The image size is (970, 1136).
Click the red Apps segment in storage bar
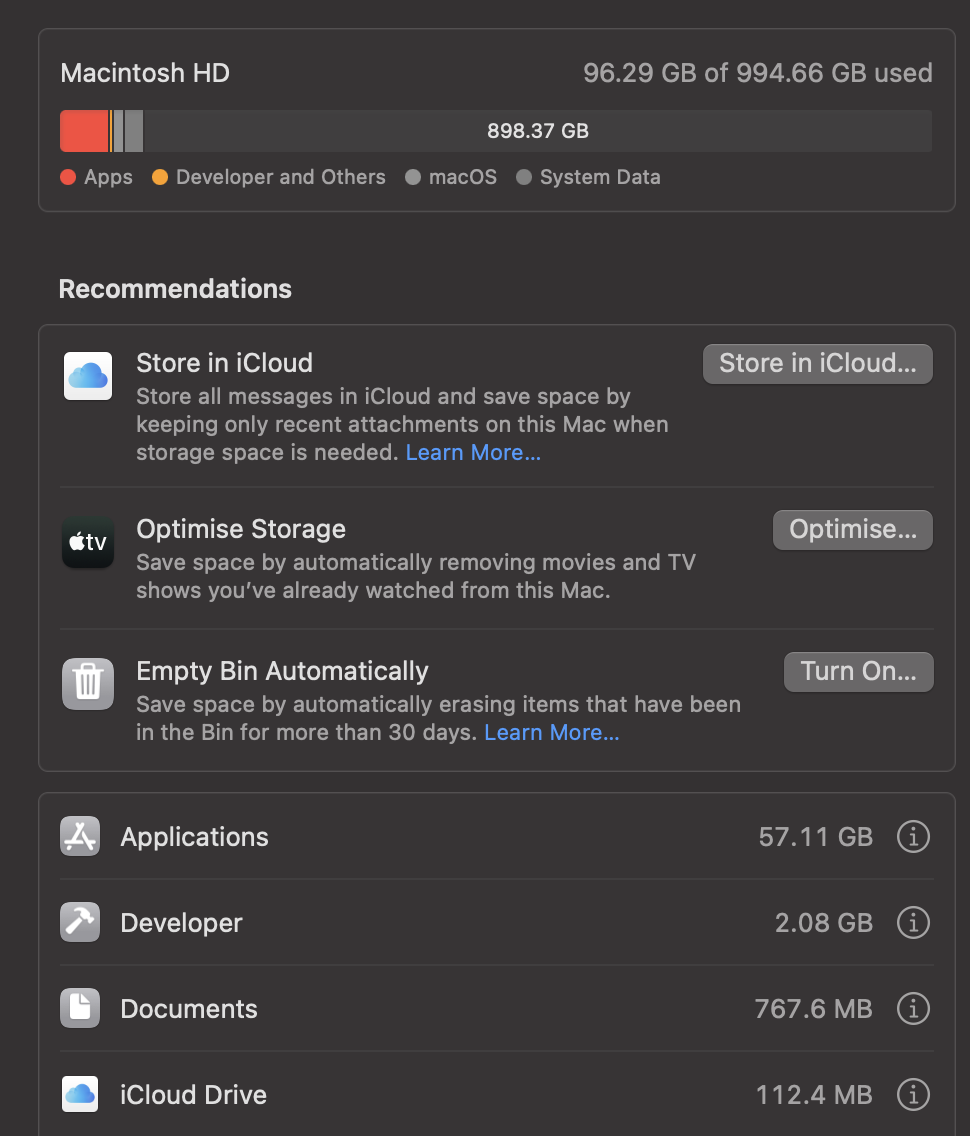click(x=83, y=131)
